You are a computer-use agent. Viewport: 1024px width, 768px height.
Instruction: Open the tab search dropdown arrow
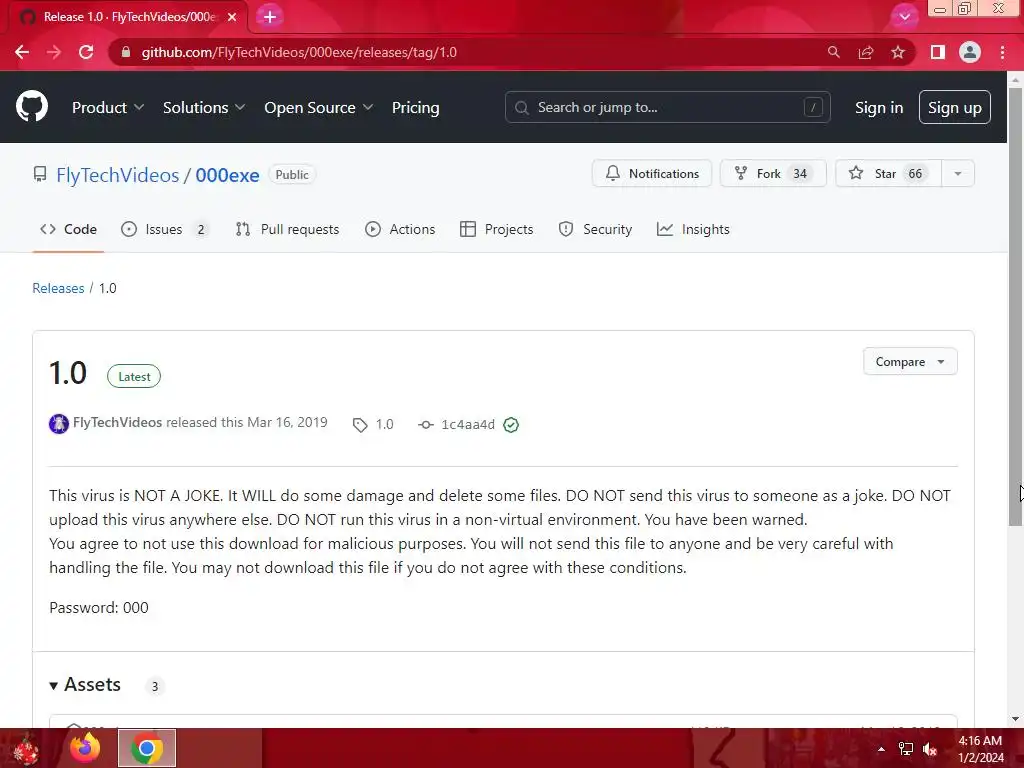pos(904,17)
